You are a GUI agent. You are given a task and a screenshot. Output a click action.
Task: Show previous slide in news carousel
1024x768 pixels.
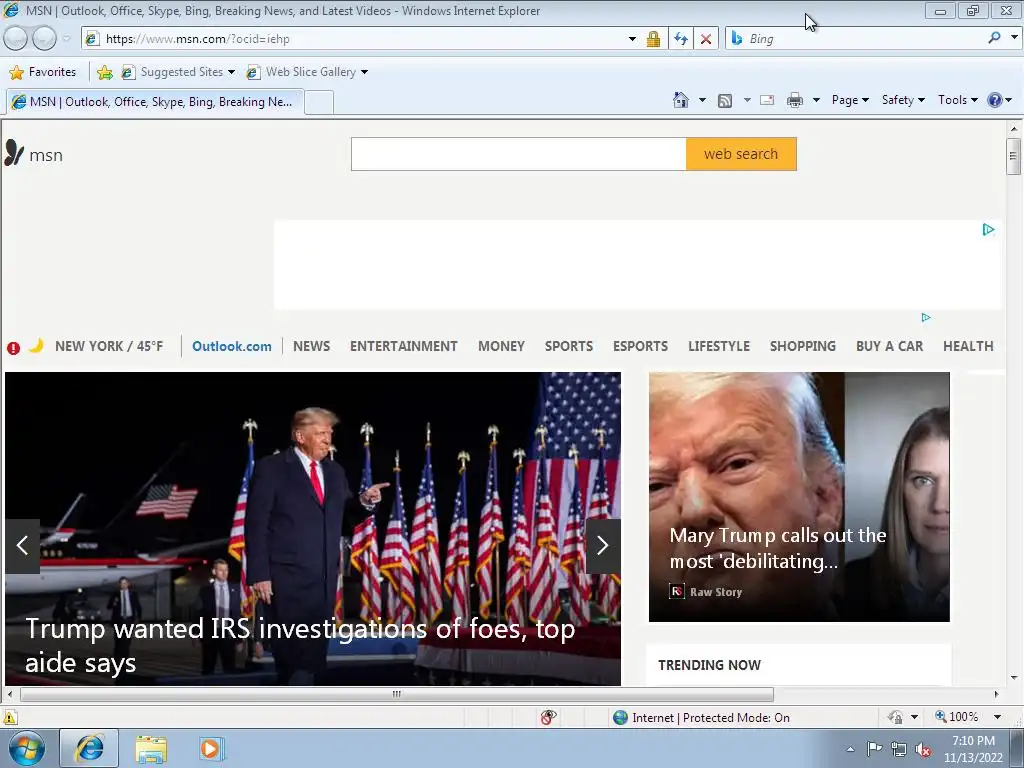tap(22, 546)
